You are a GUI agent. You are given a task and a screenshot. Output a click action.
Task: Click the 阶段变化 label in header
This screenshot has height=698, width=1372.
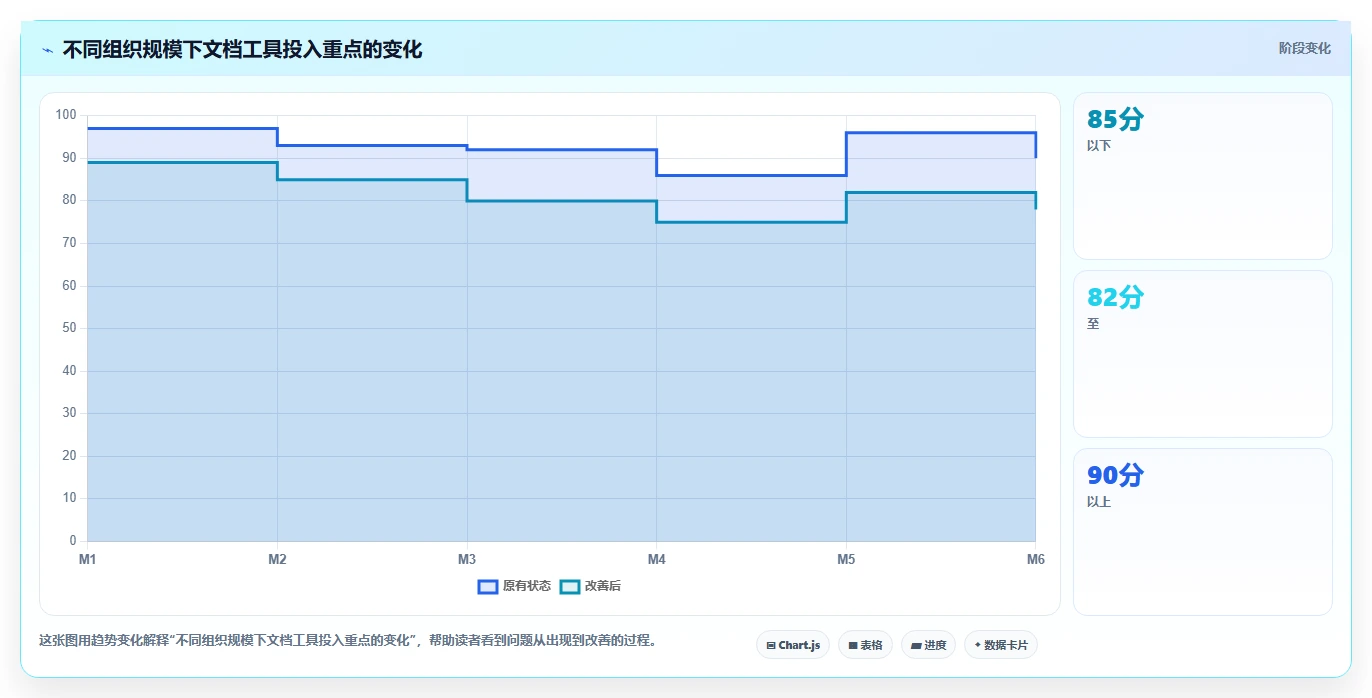point(1305,48)
